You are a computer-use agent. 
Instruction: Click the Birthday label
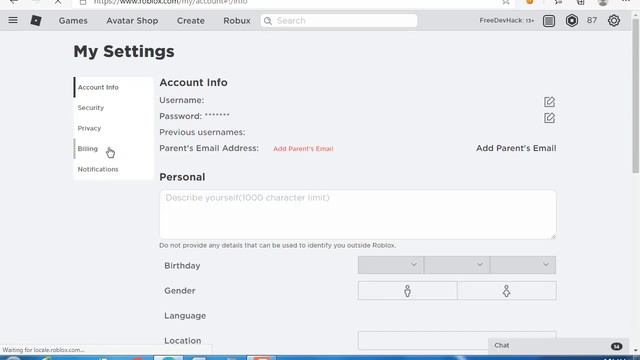tap(182, 266)
